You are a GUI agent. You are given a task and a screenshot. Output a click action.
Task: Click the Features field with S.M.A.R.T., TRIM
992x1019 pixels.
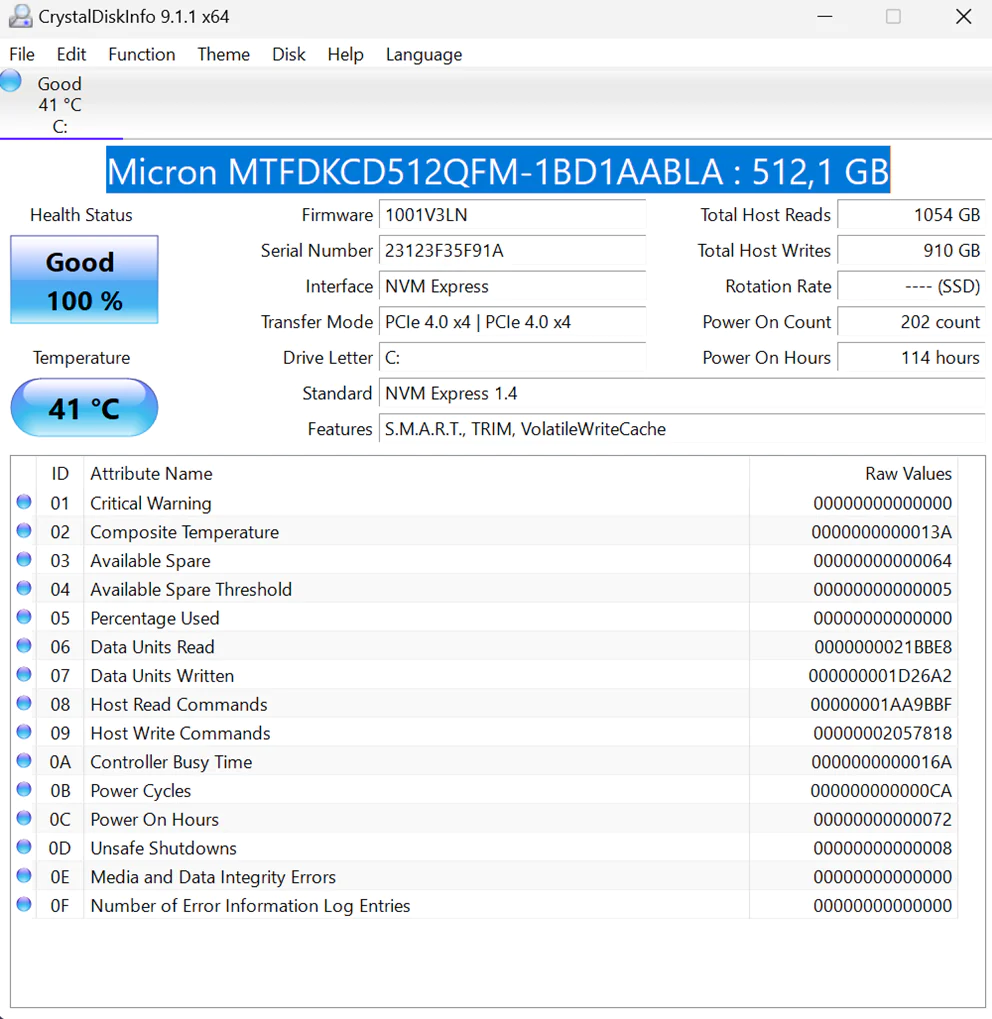coord(682,430)
